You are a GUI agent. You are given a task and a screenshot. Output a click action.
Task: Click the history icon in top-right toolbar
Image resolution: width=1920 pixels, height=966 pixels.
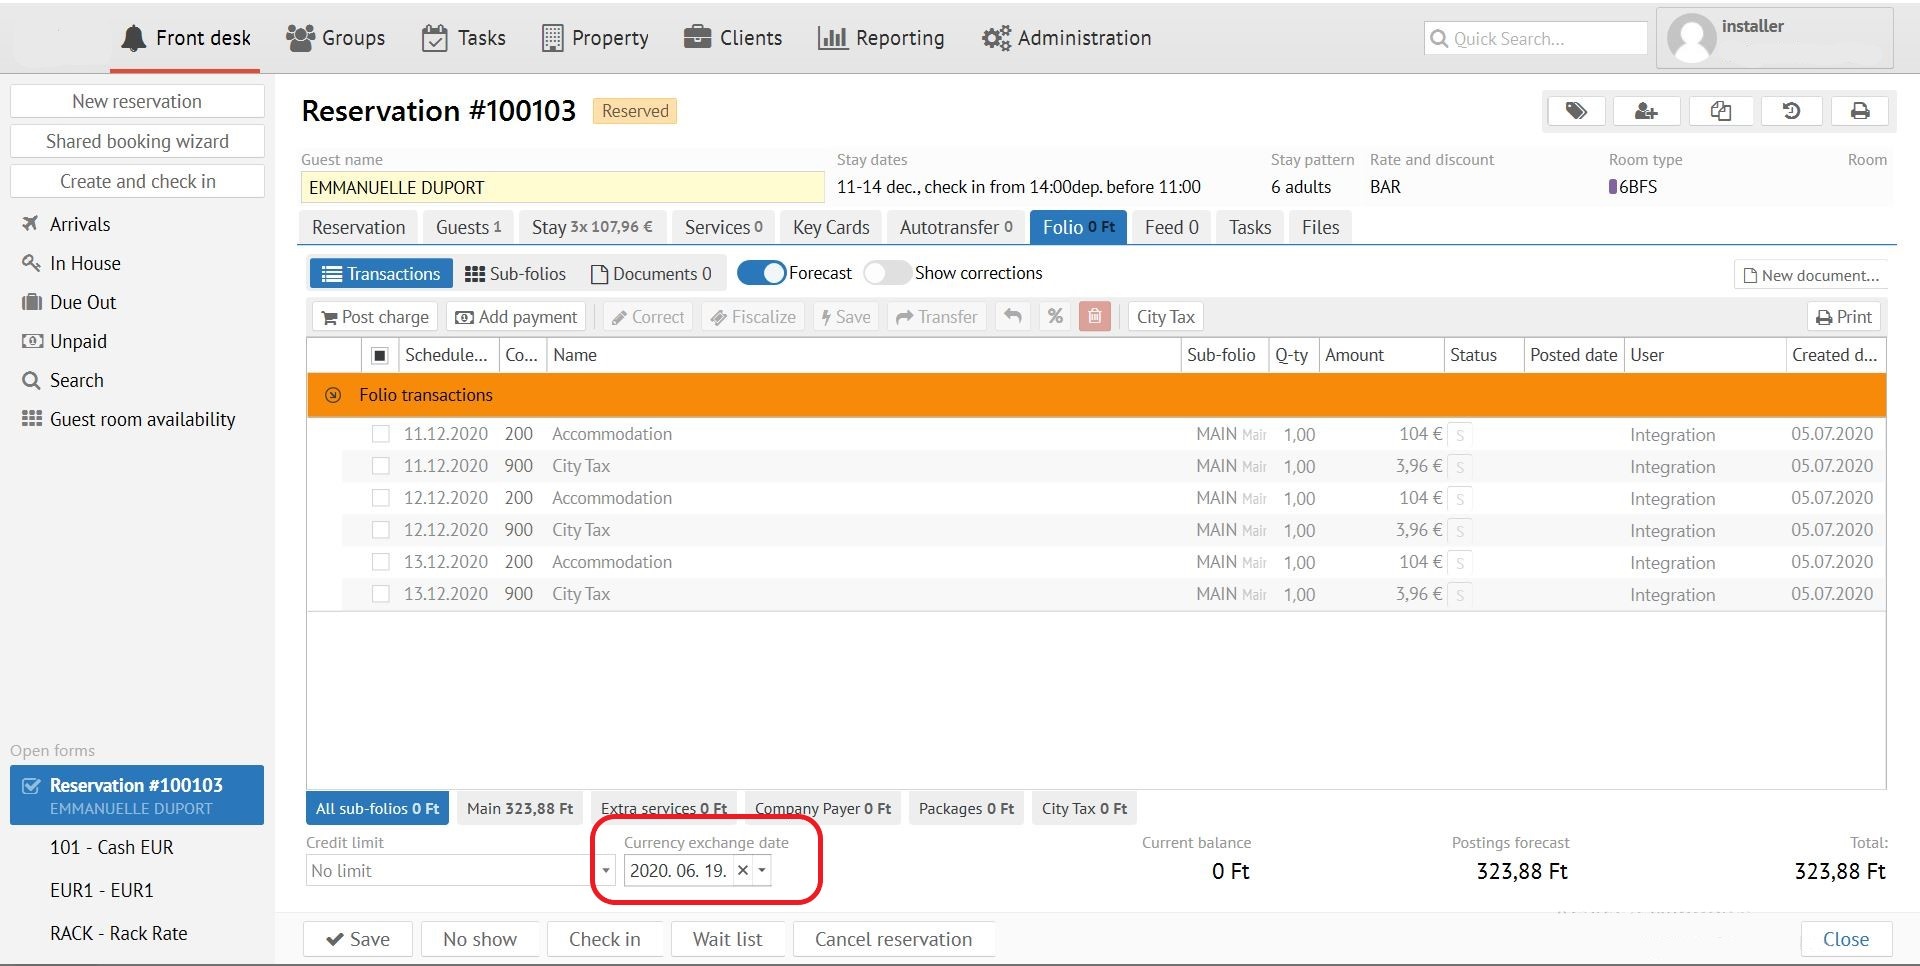click(x=1791, y=111)
